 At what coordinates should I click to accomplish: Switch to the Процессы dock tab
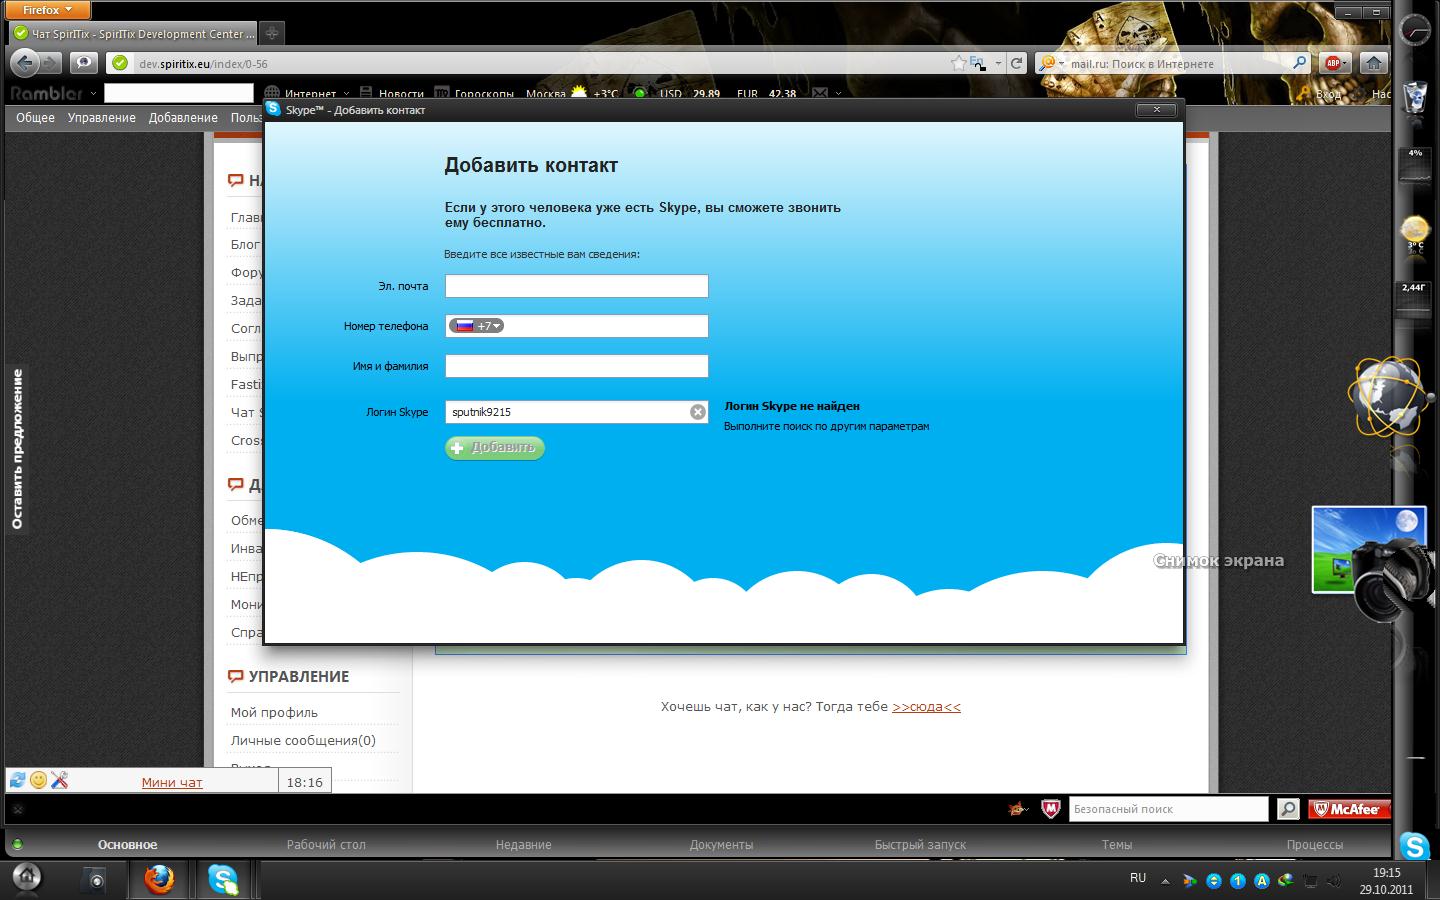click(1314, 845)
